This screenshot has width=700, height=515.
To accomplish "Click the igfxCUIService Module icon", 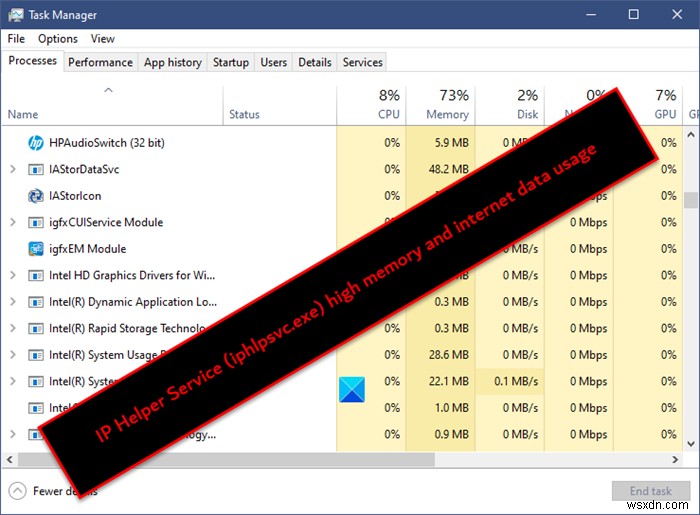I will (36, 222).
